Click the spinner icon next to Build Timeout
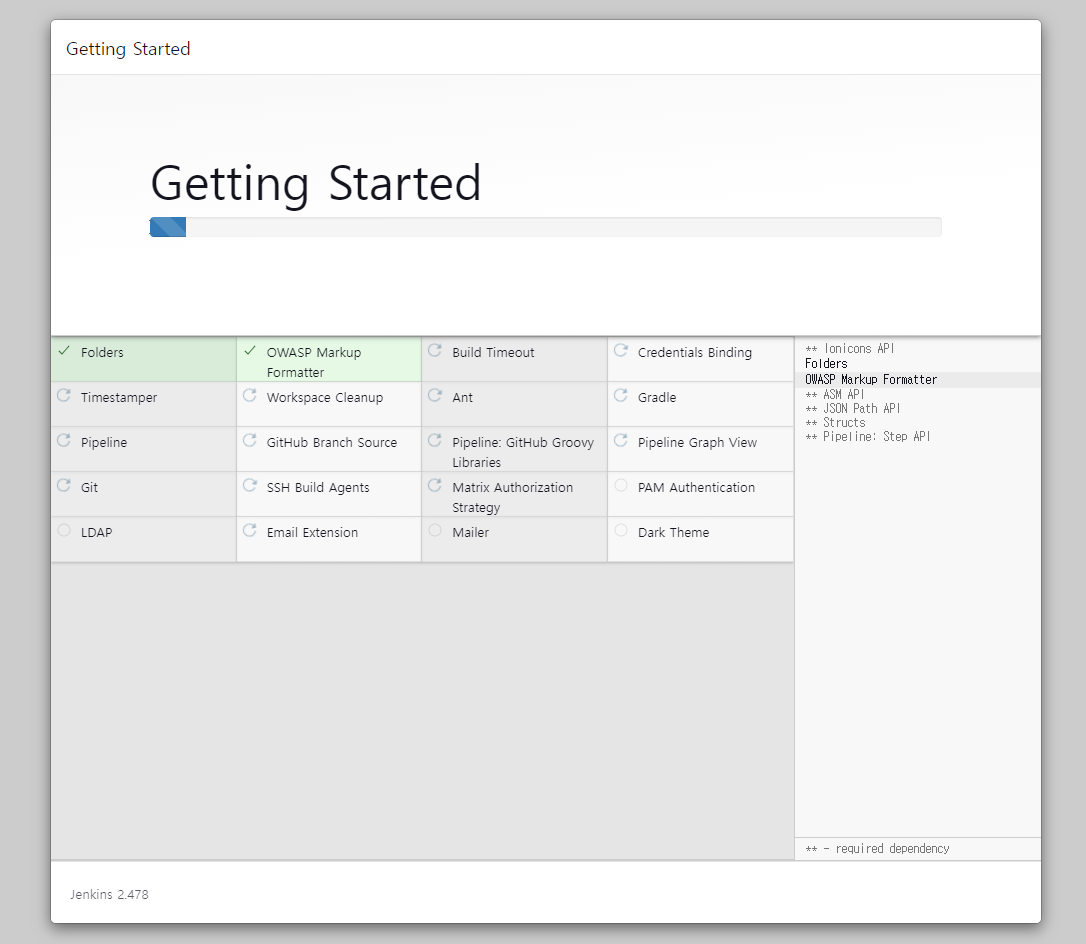 pos(435,350)
